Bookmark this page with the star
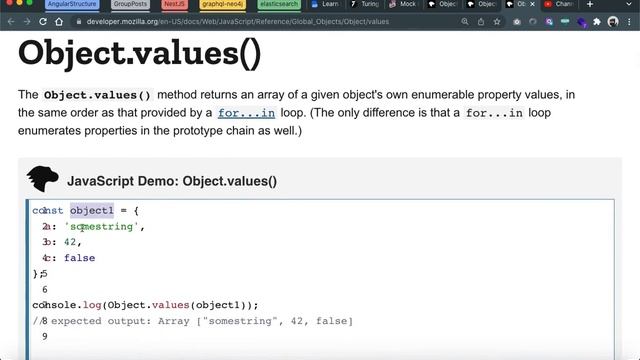The width and height of the screenshot is (640, 360). [497, 22]
